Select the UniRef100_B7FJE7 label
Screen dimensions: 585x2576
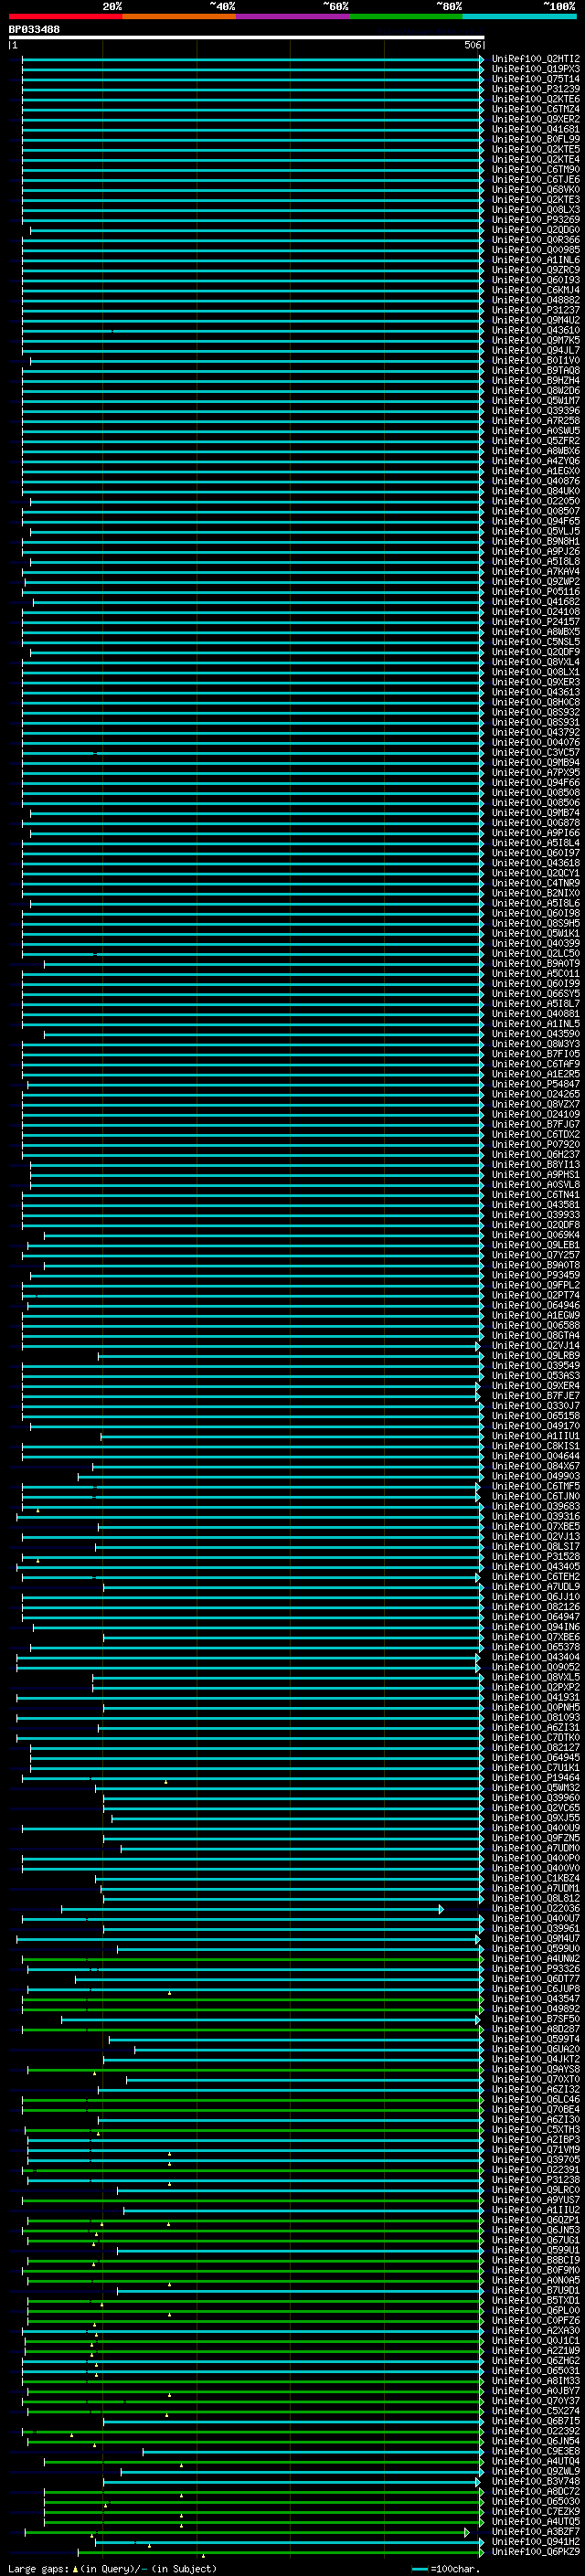536,1396
